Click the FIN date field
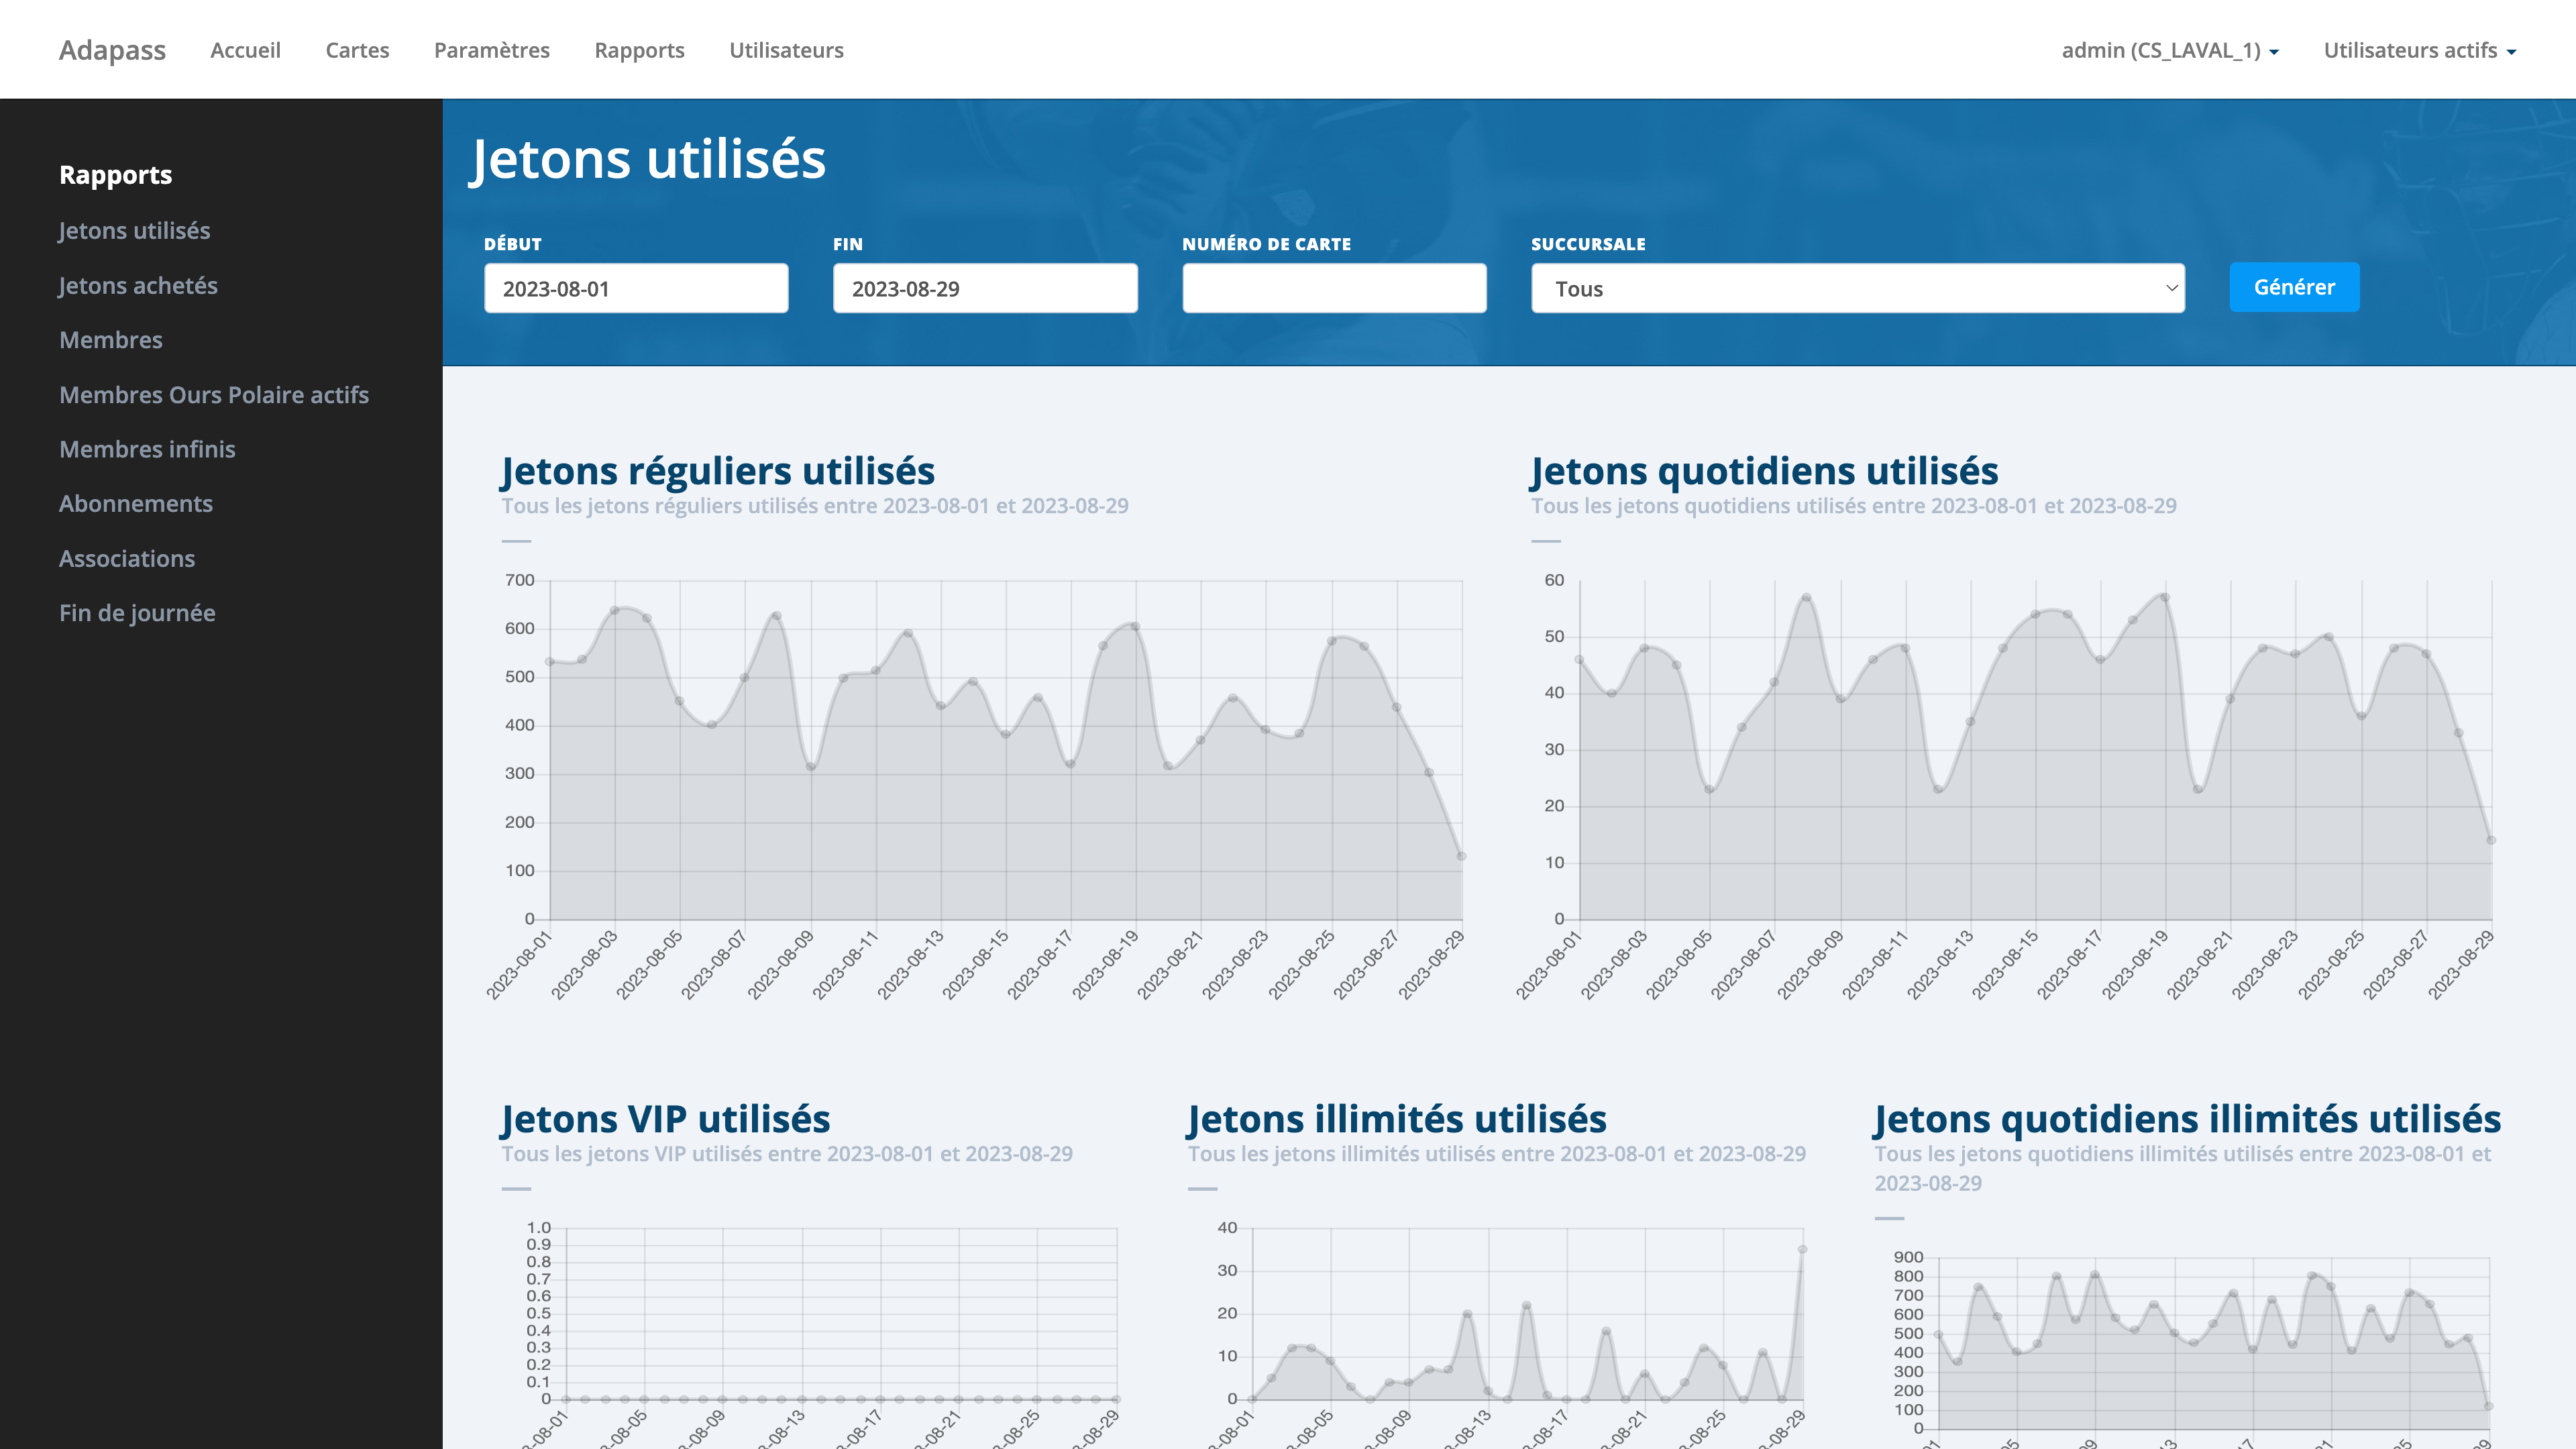The image size is (2576, 1449). (984, 288)
